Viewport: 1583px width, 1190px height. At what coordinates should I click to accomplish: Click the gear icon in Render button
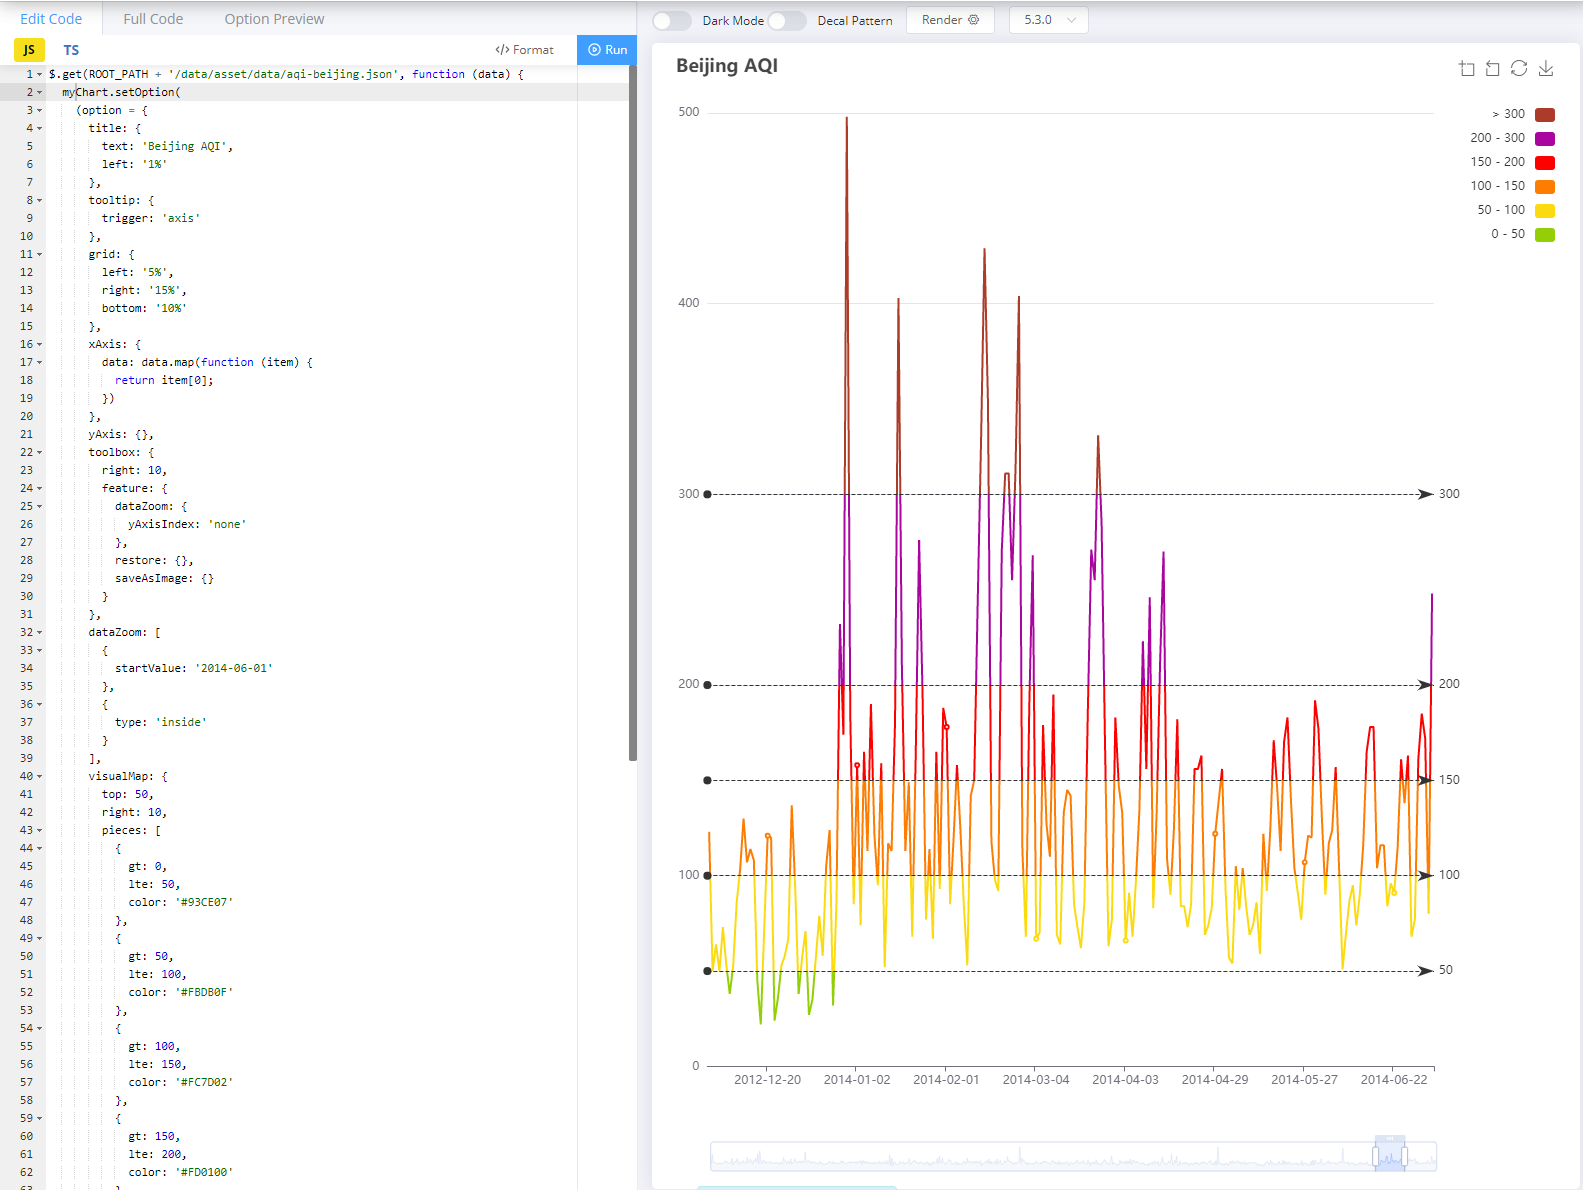point(974,20)
